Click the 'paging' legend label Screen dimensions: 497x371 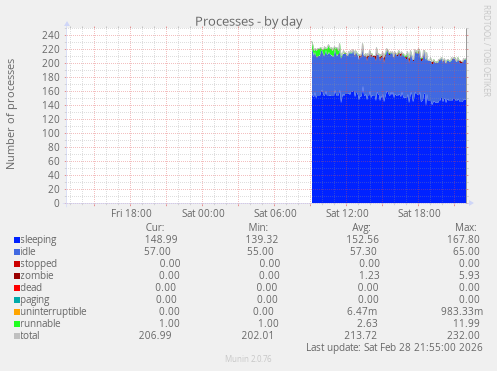point(35,300)
